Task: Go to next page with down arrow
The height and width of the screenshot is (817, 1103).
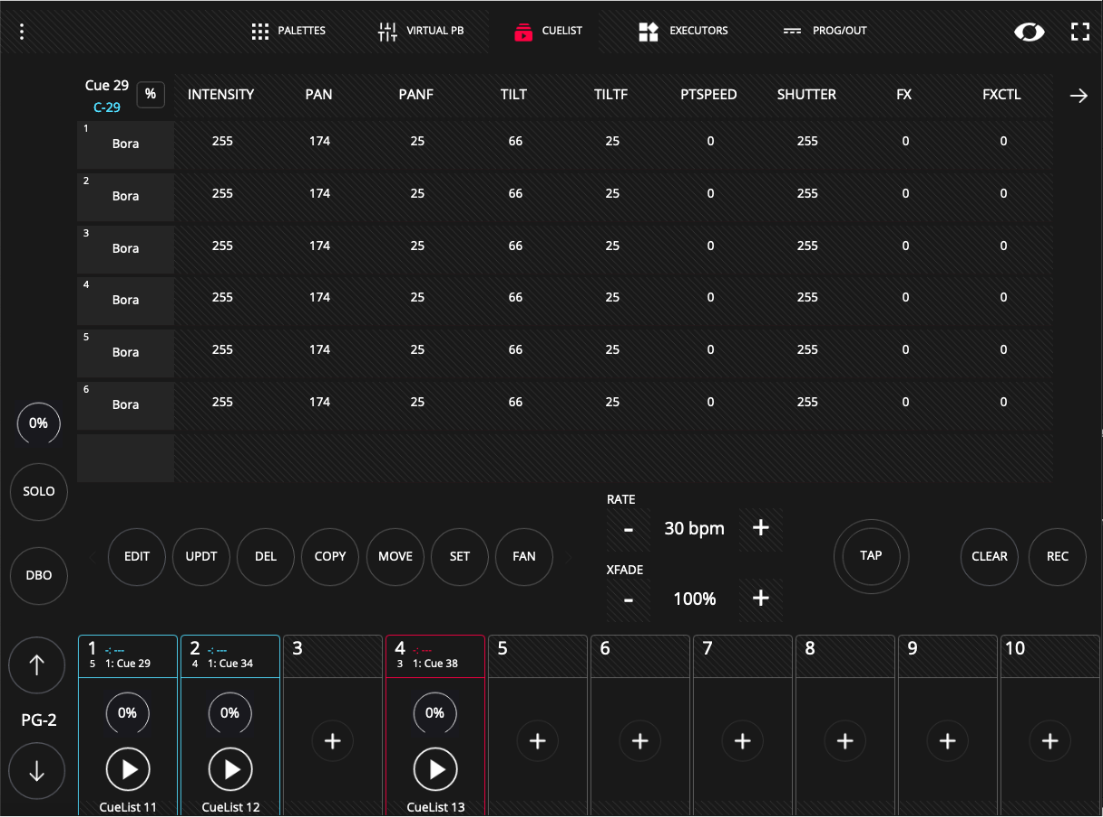Action: coord(37,771)
